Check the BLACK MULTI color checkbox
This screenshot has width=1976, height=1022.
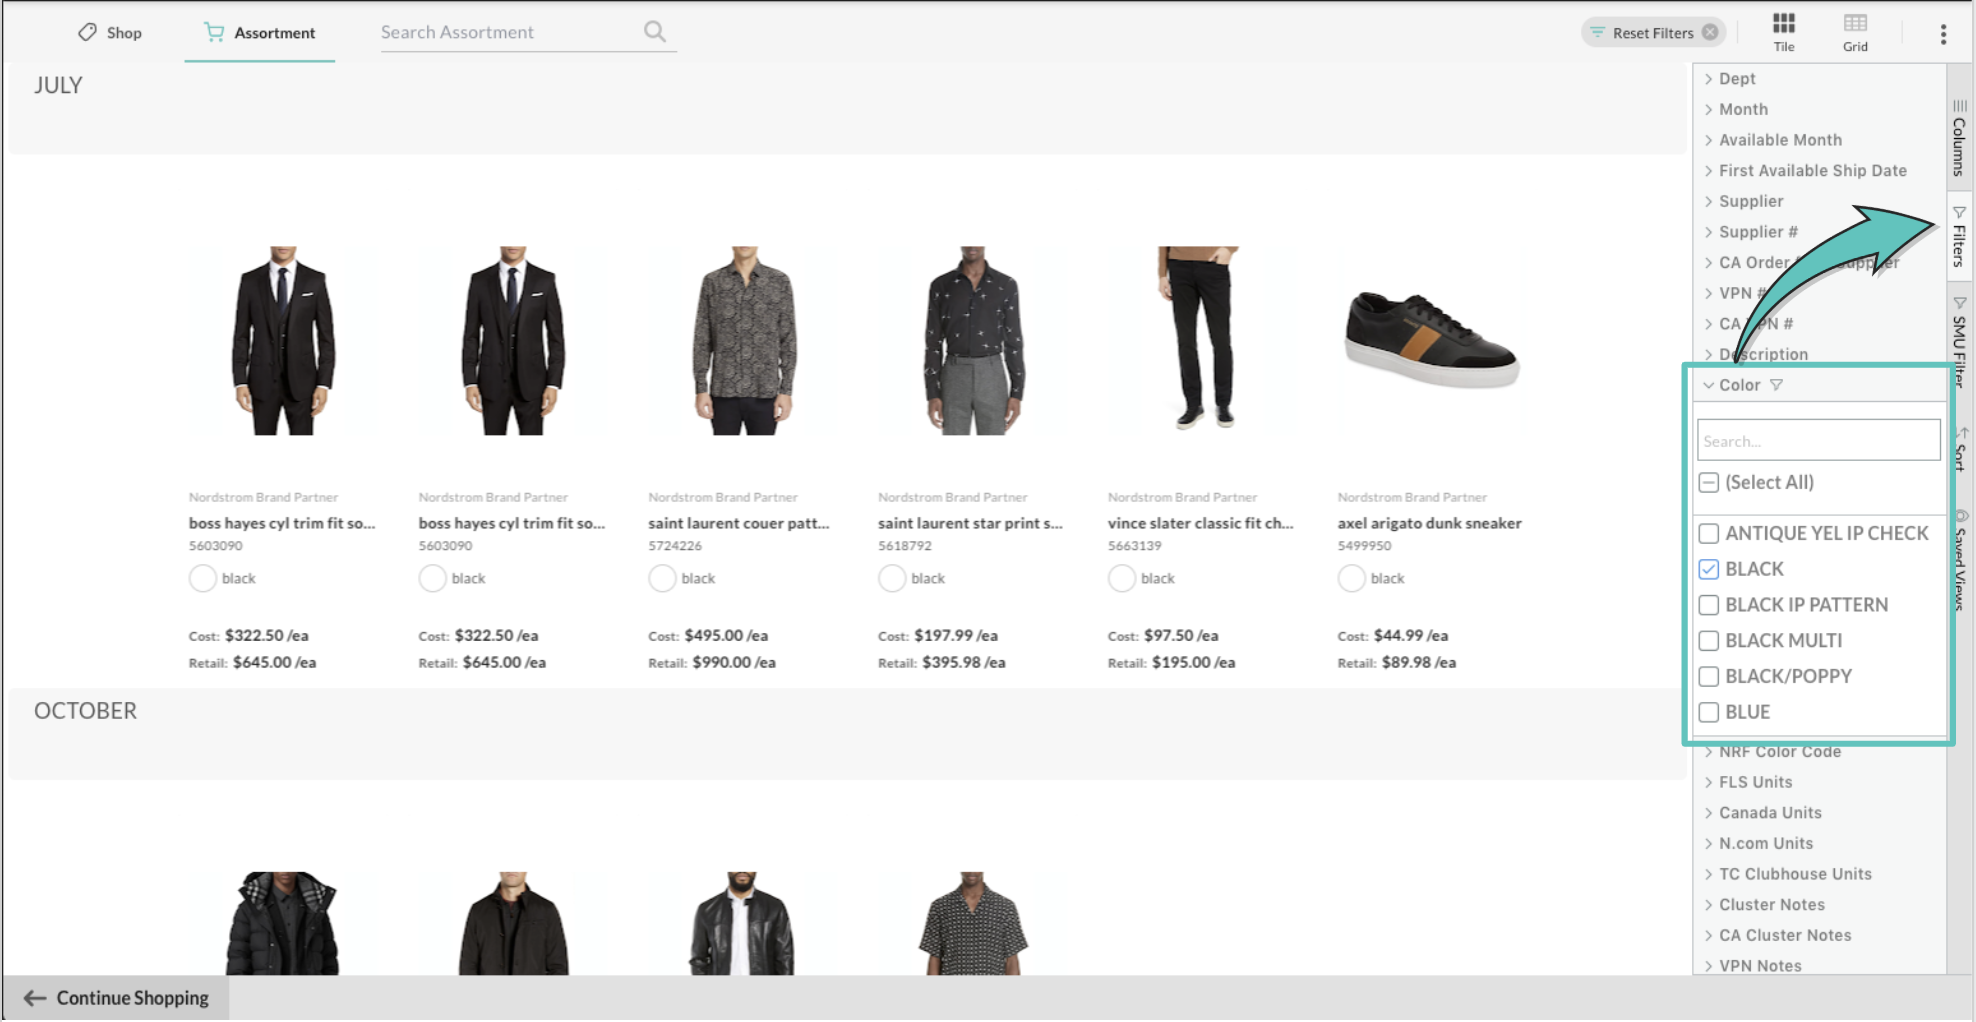(1709, 641)
